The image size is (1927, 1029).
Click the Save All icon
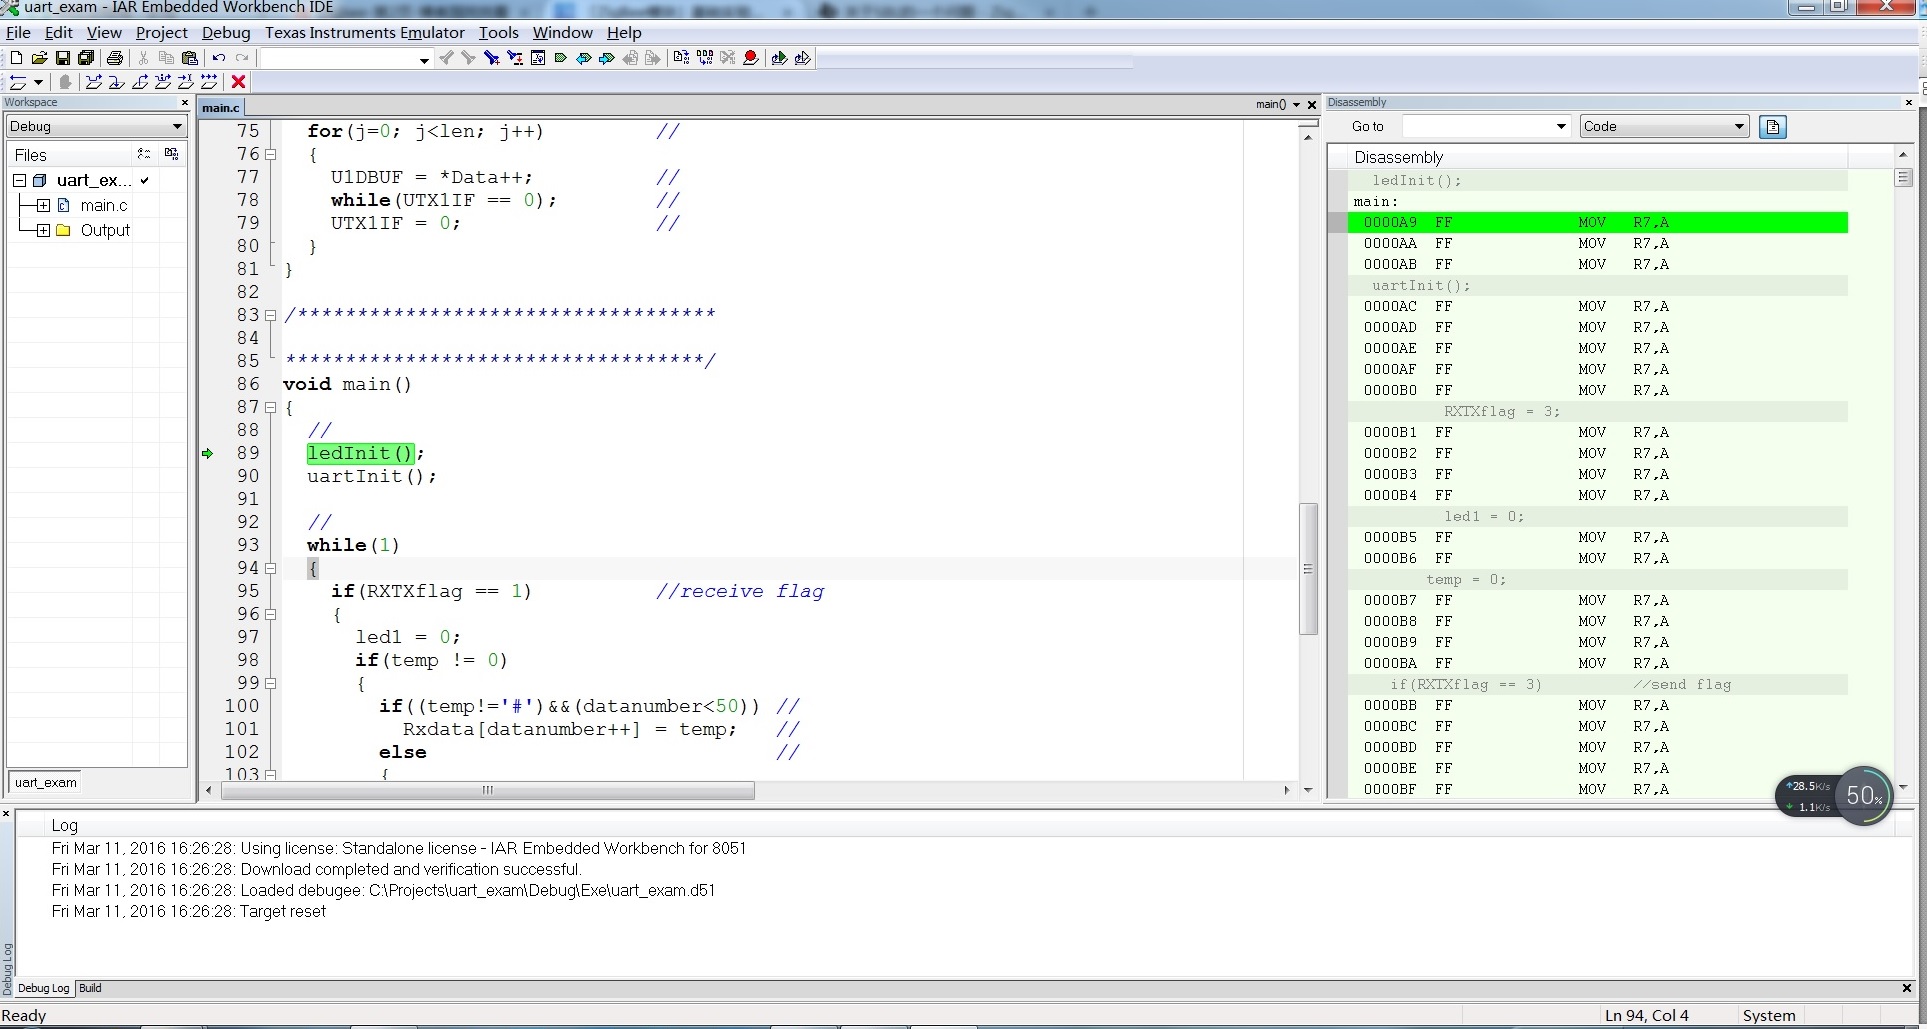click(86, 58)
